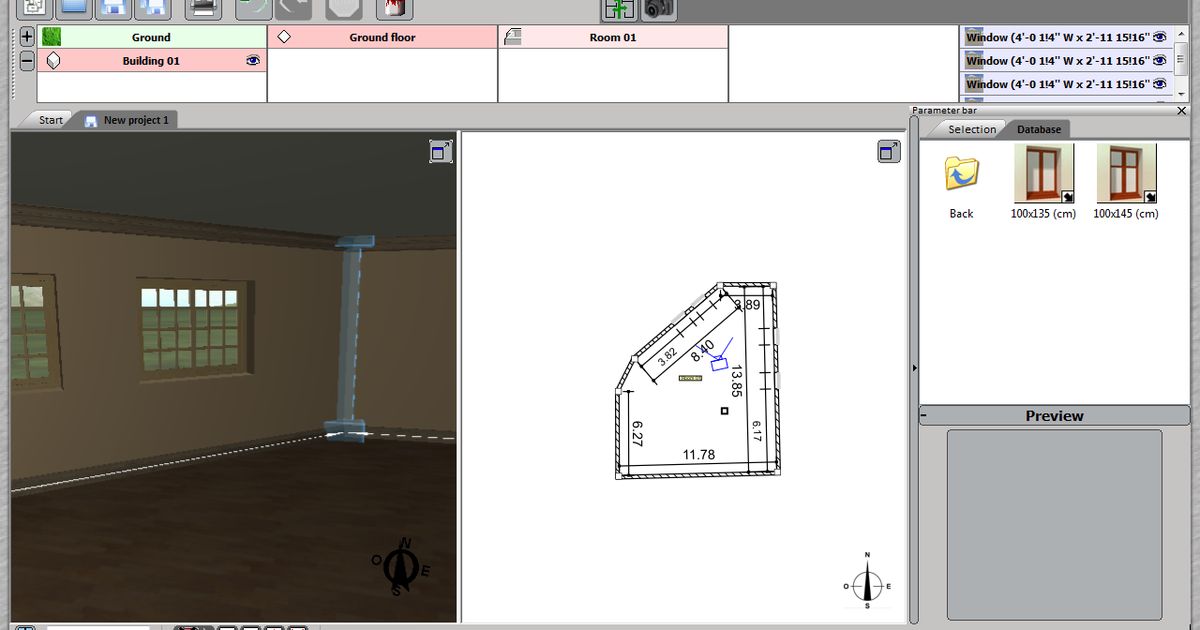The image size is (1200, 630).
Task: Click the printer icon in the toolbar
Action: [204, 8]
